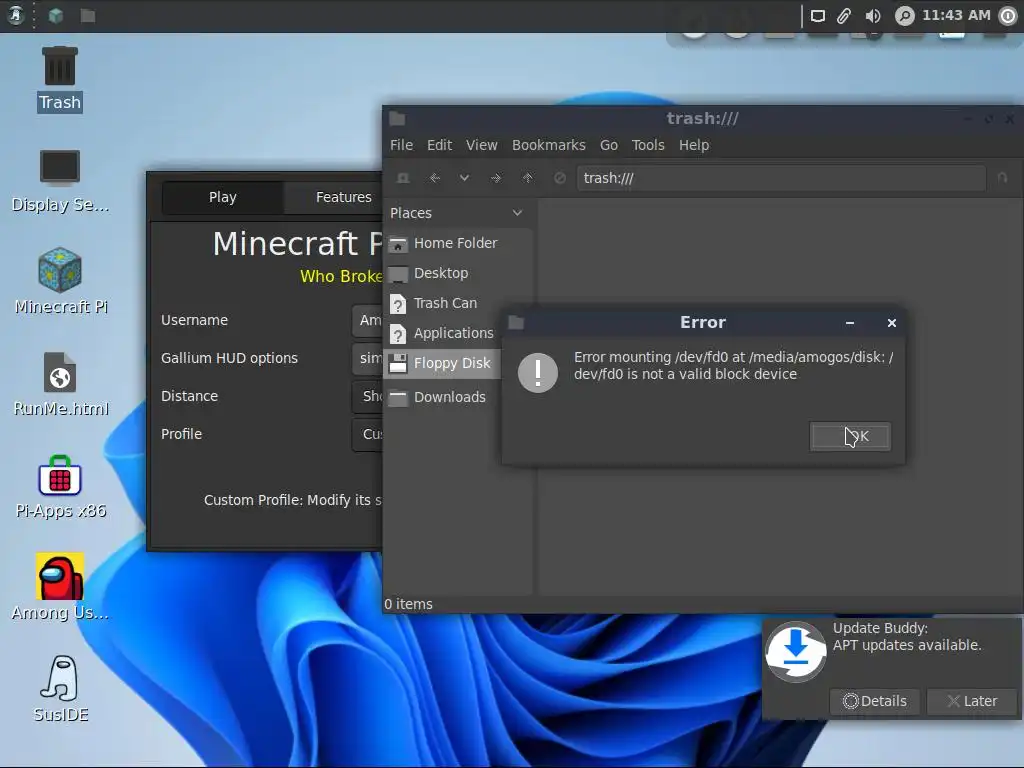Open the file manager launcher in top panel

coord(88,15)
